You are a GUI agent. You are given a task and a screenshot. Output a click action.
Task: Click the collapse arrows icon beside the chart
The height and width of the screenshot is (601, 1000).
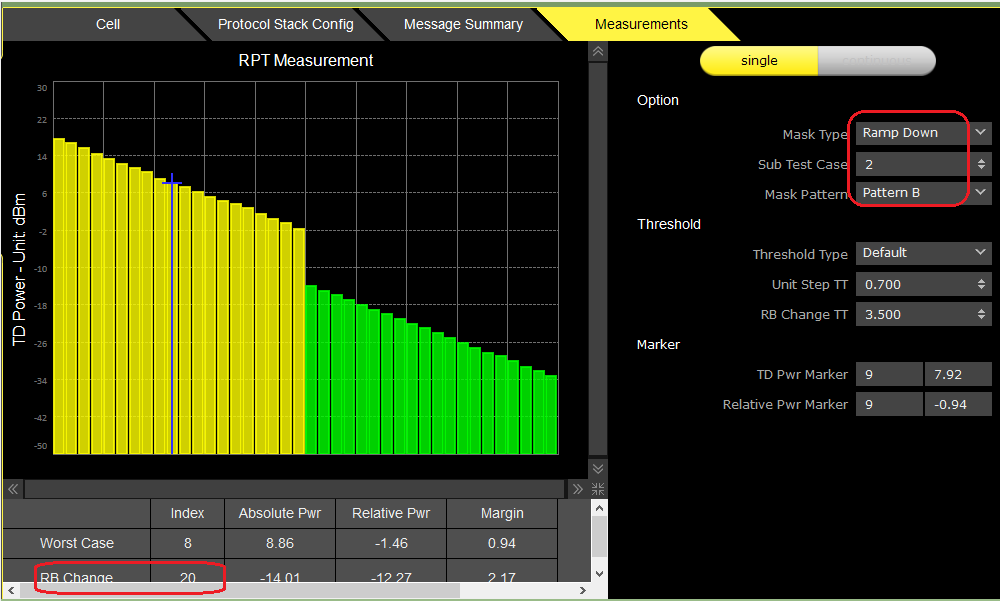pyautogui.click(x=598, y=489)
